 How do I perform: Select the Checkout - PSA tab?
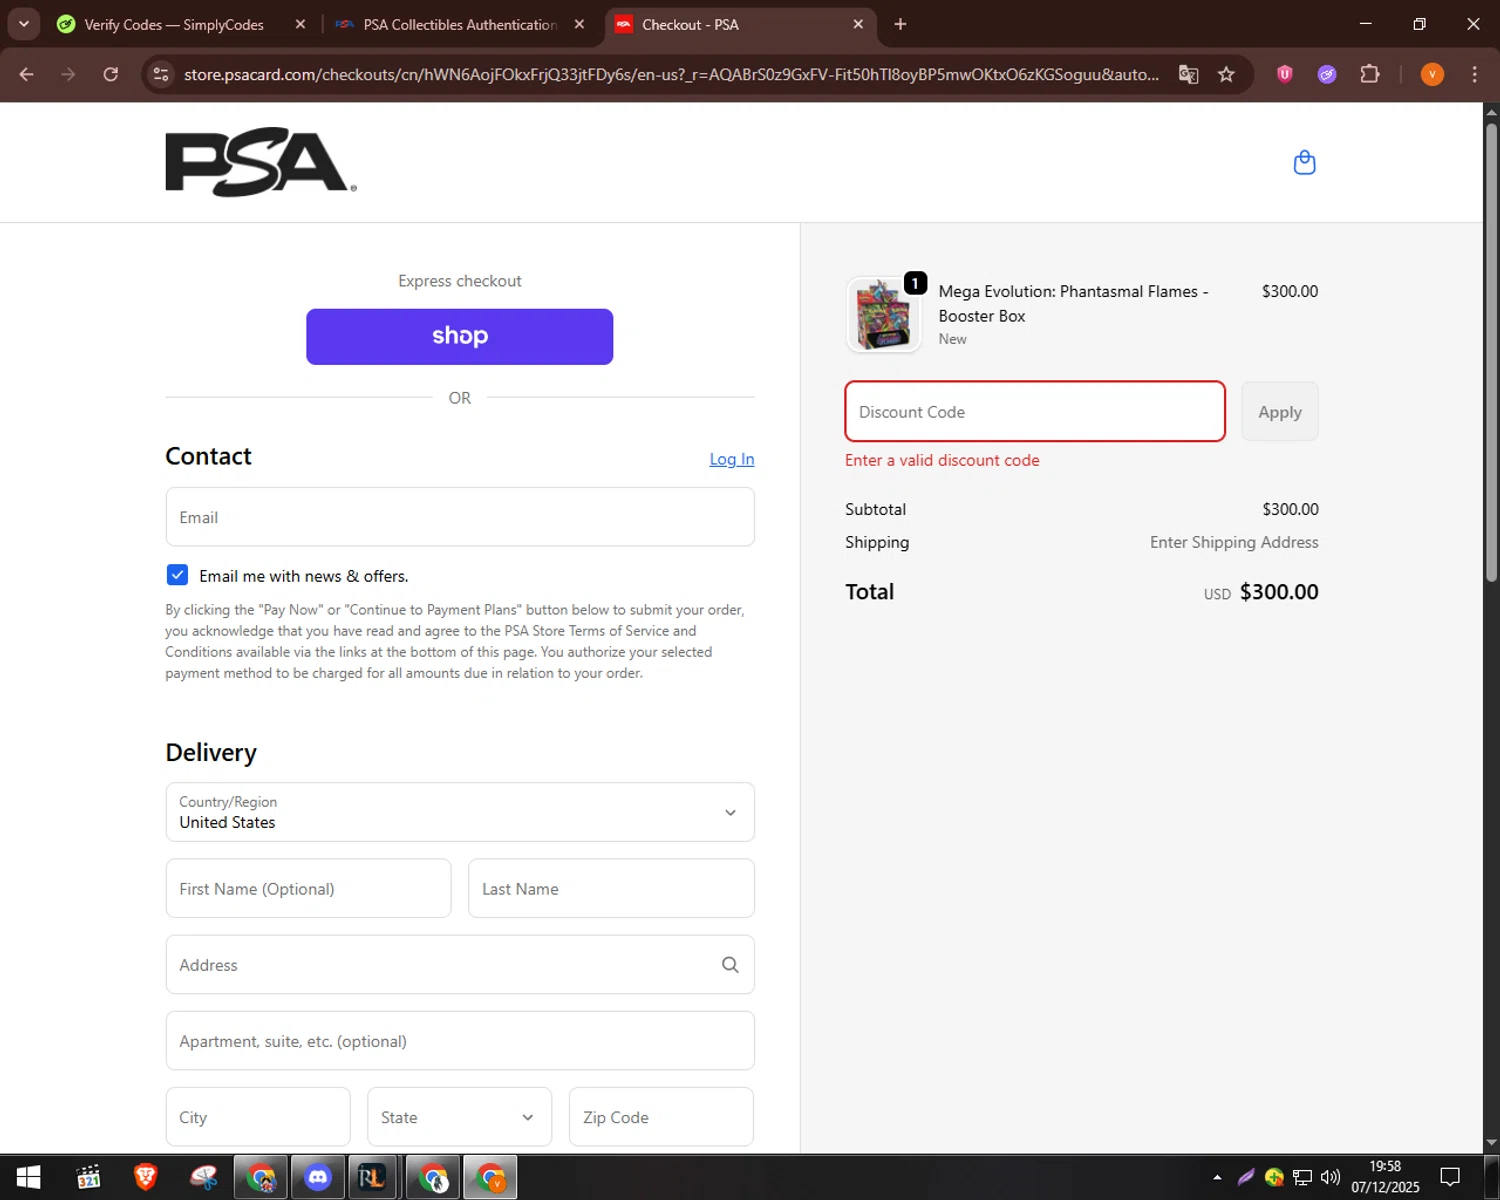[x=740, y=24]
